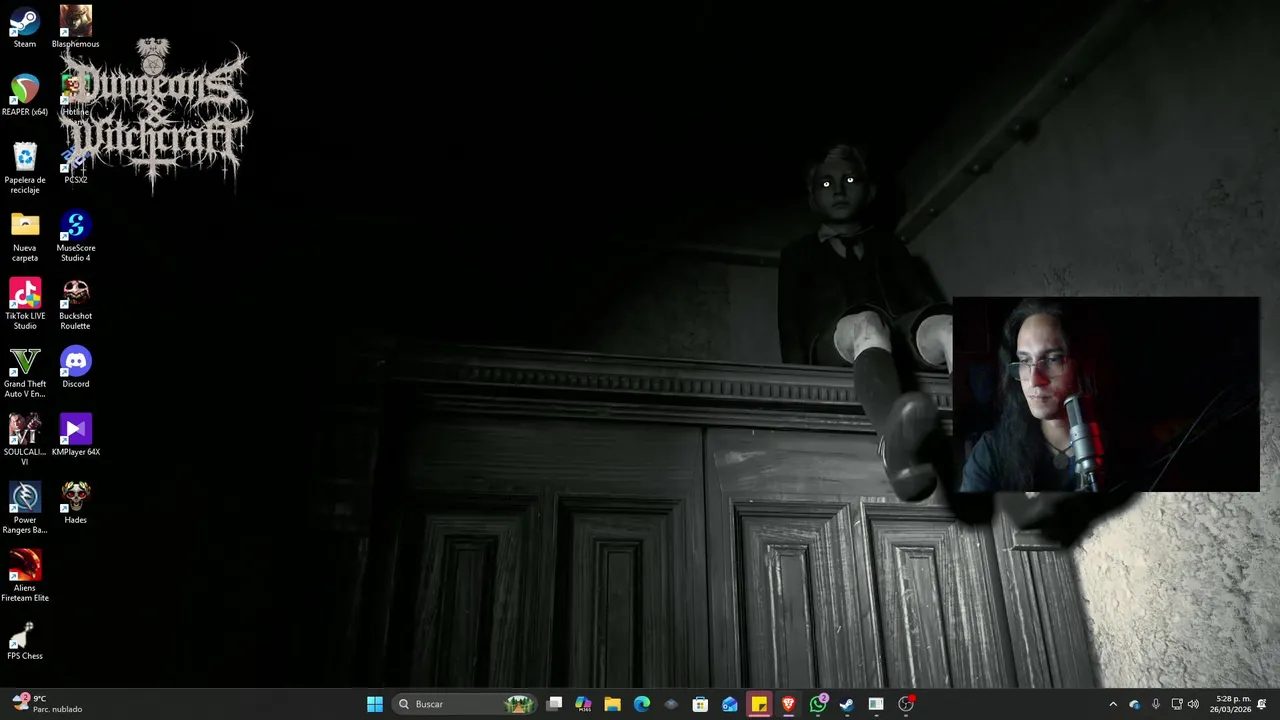The height and width of the screenshot is (720, 1280).
Task: Select the Hotline Miami desktop shortcut
Action: click(x=75, y=95)
